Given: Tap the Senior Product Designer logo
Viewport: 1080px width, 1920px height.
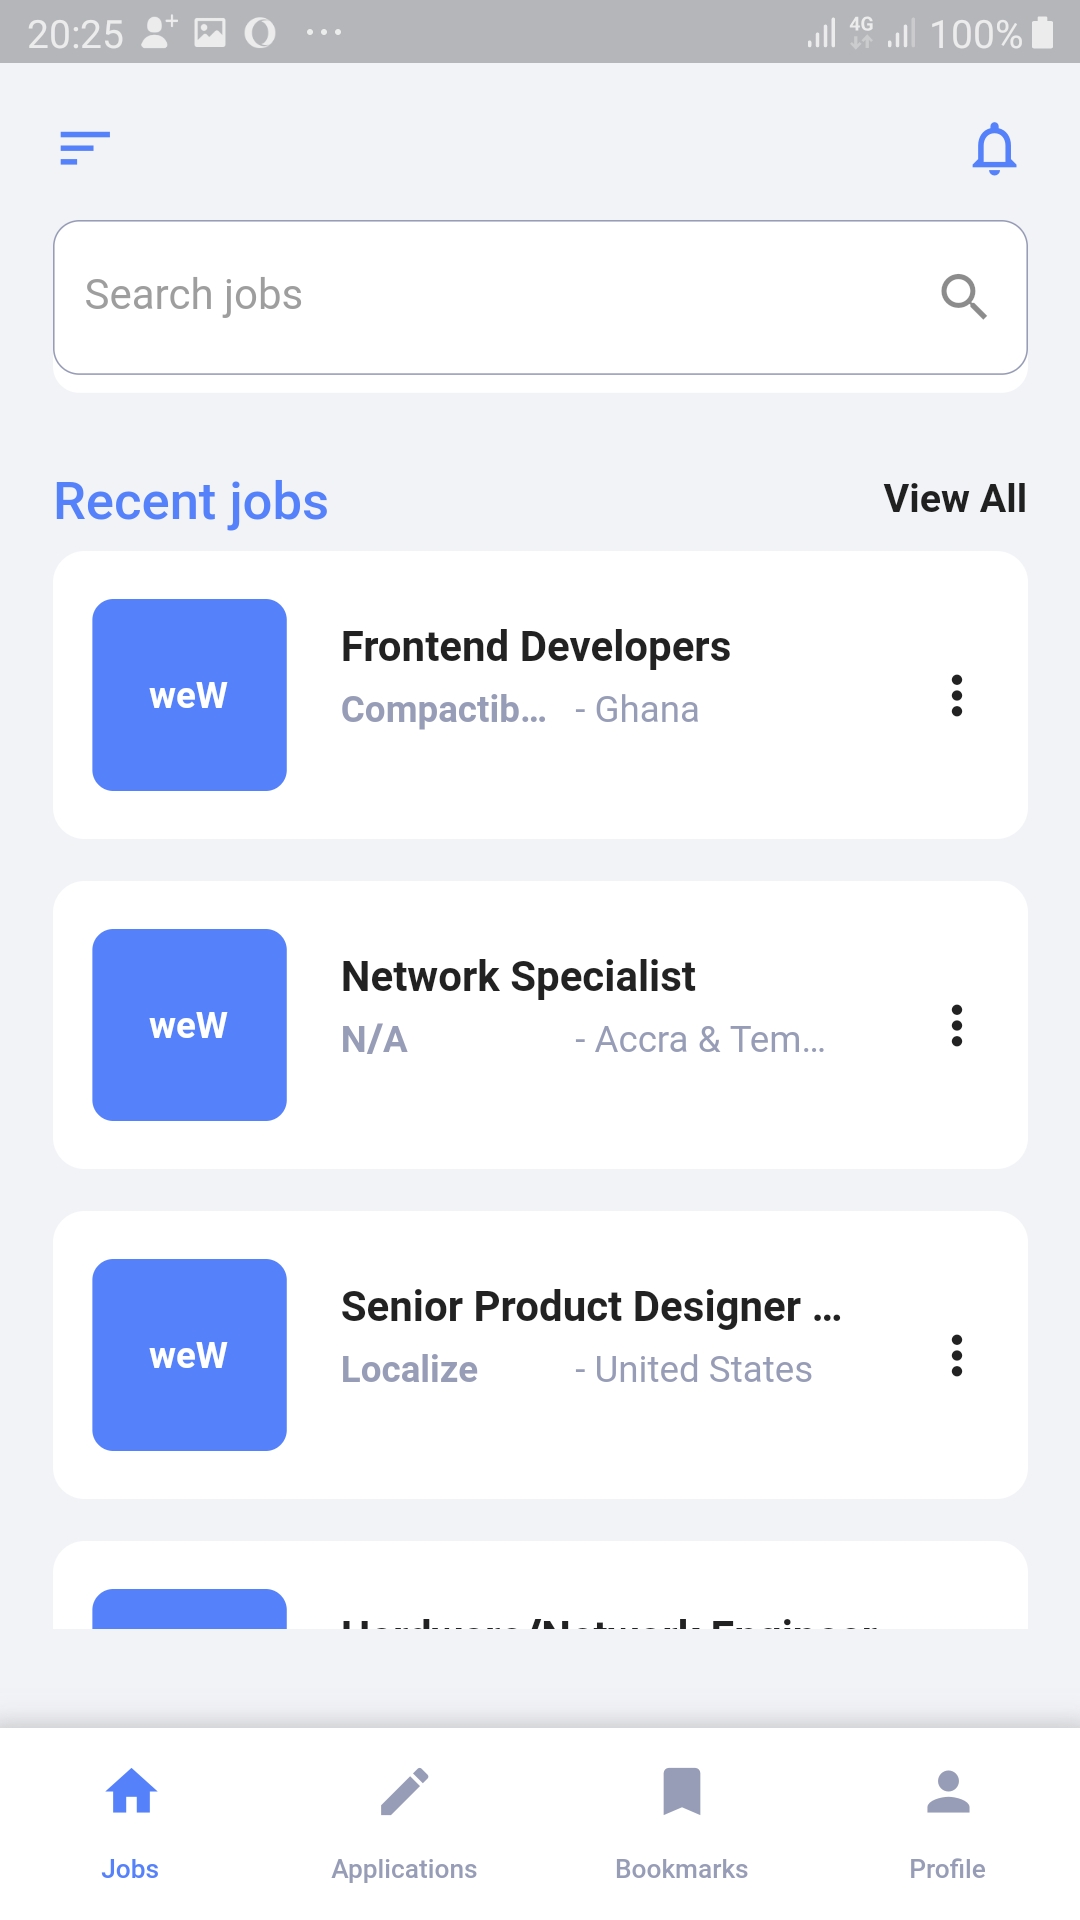Looking at the screenshot, I should 189,1355.
